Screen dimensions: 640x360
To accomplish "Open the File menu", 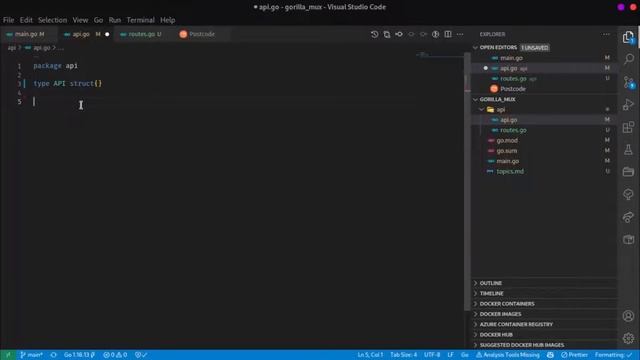I will 8,20.
